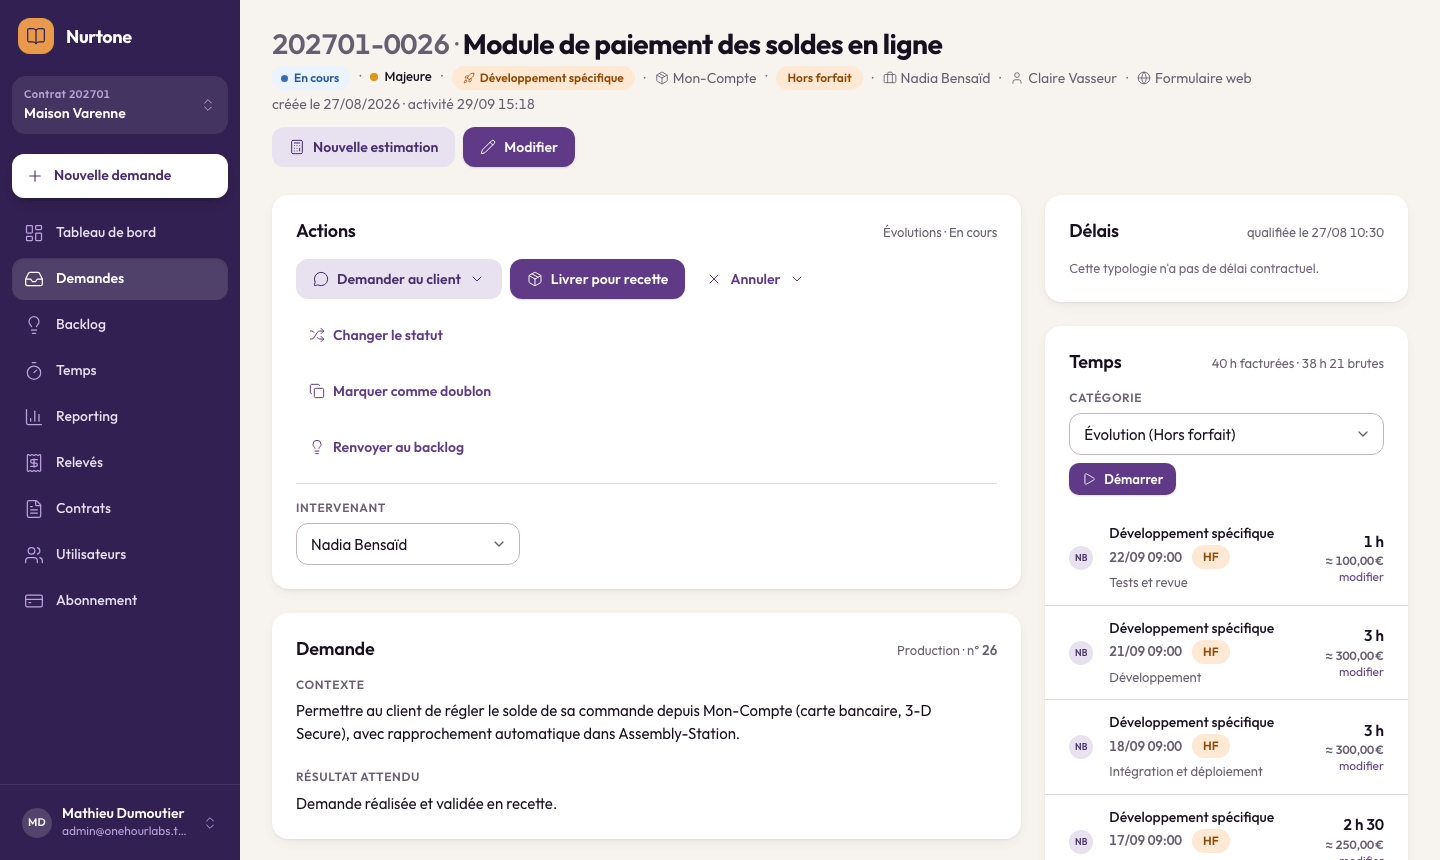This screenshot has width=1440, height=860.
Task: Open Demander au client dropdown
Action: [x=399, y=279]
